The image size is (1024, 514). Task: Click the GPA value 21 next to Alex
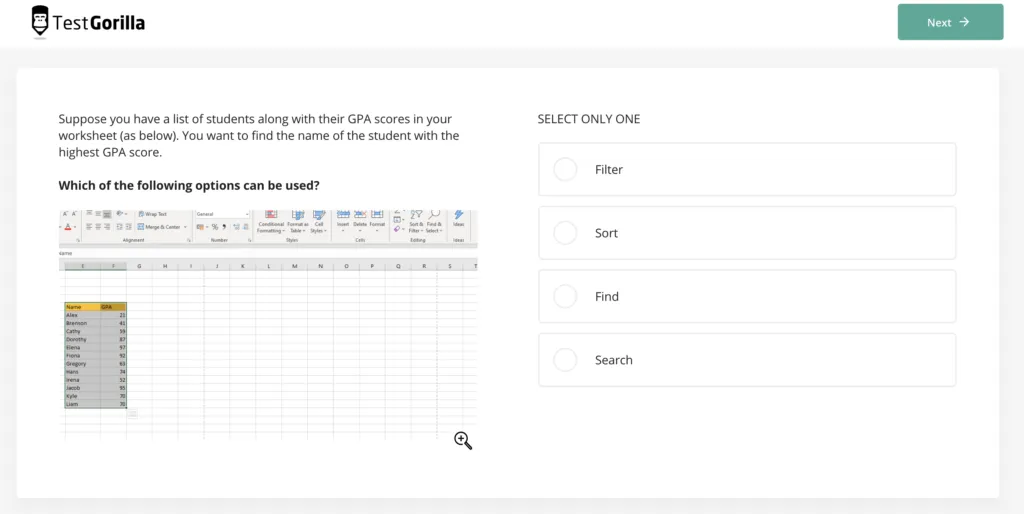coord(113,315)
